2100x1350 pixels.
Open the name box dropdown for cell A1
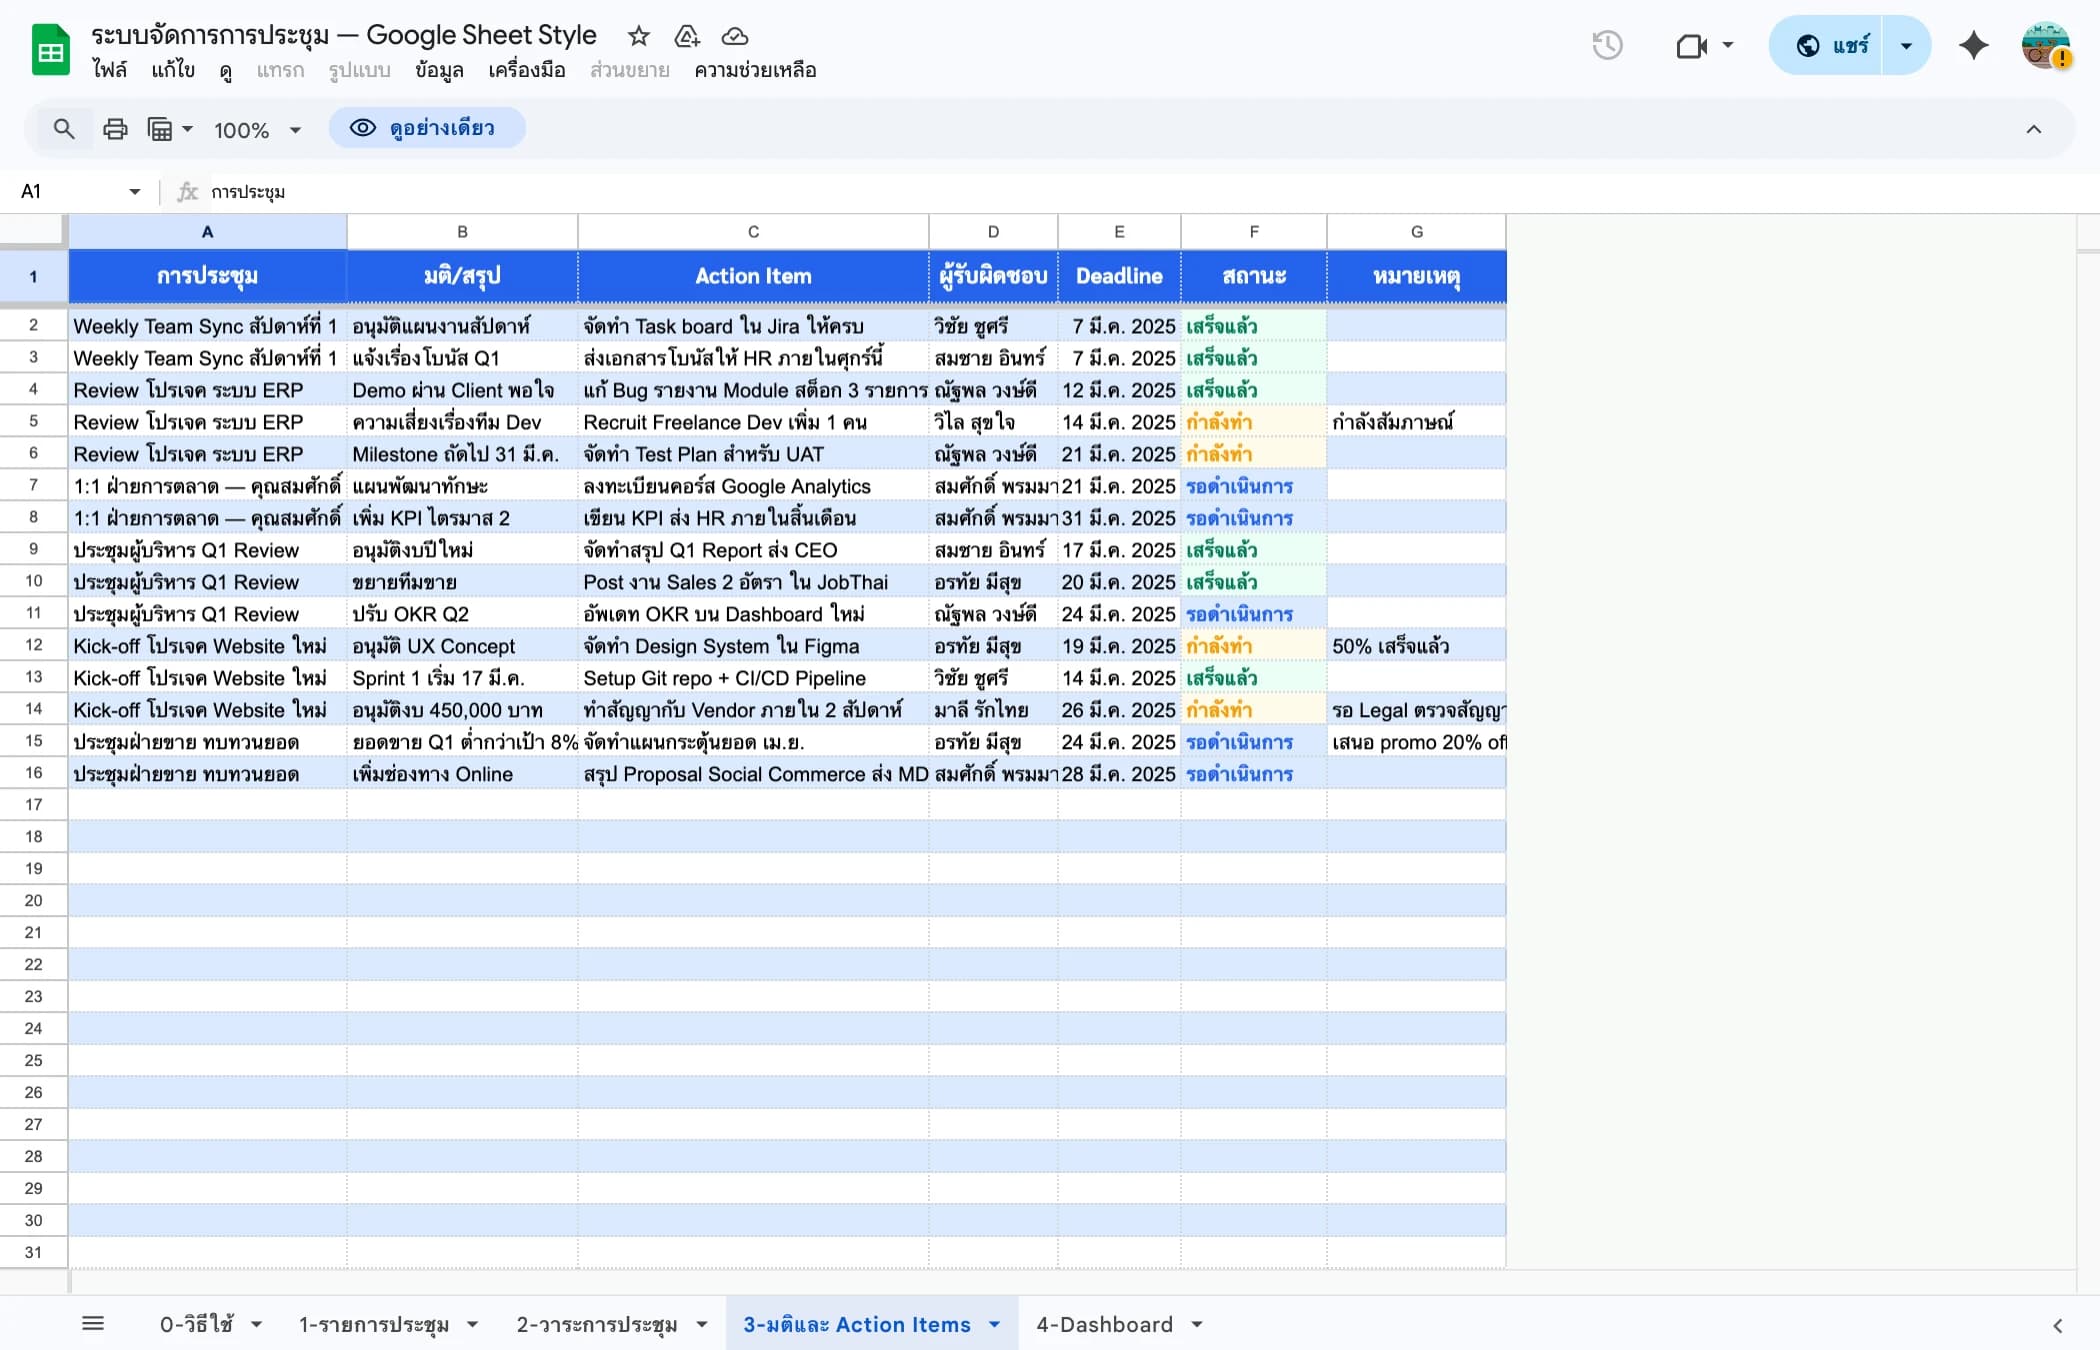pos(134,191)
